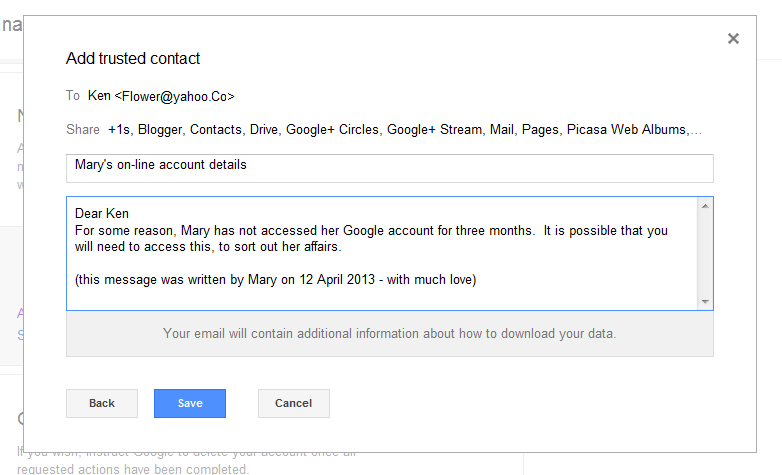Click the +1s entry in Share list

pos(119,129)
